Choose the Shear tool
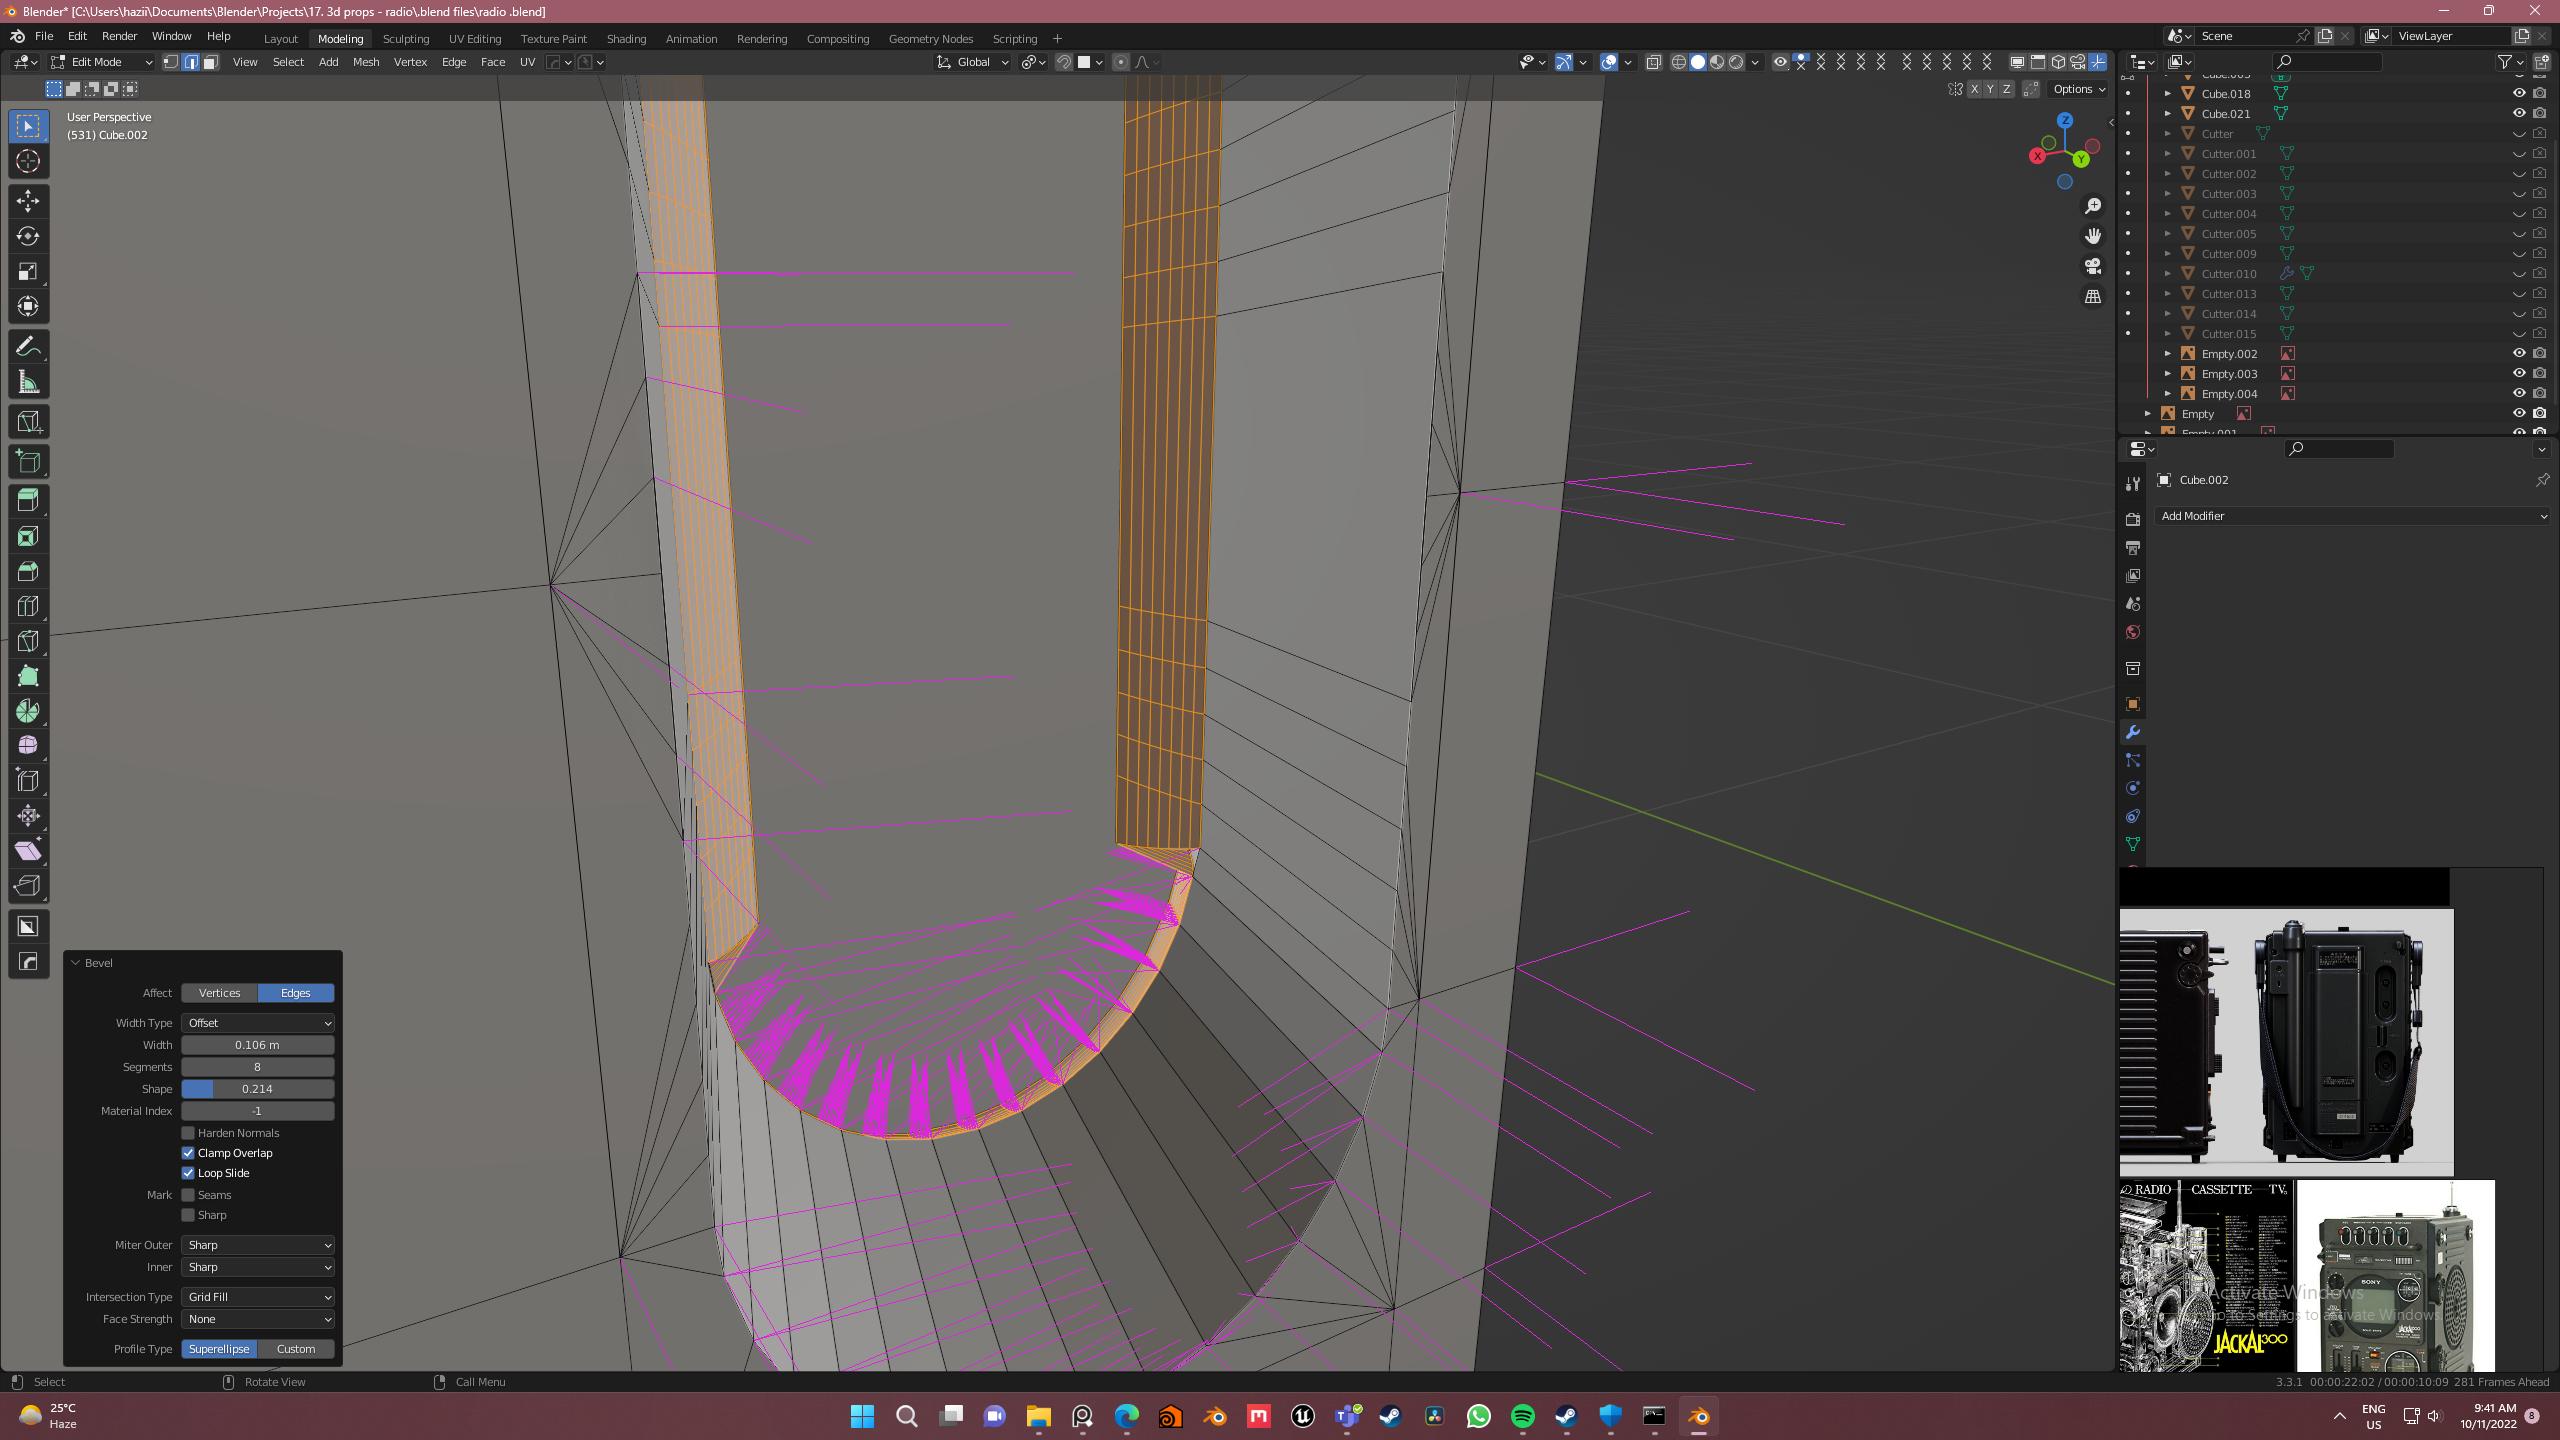The width and height of the screenshot is (2560, 1440). click(x=28, y=851)
